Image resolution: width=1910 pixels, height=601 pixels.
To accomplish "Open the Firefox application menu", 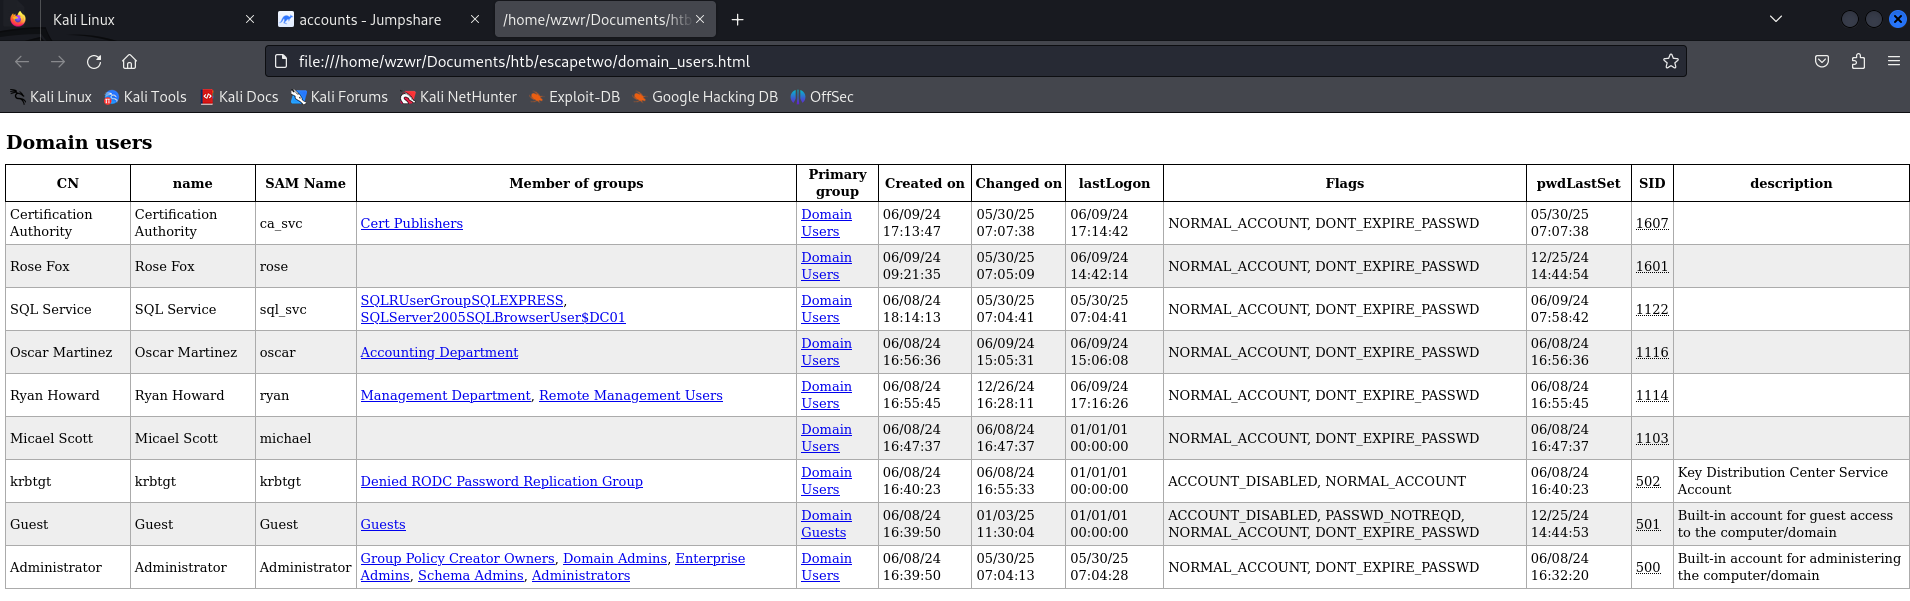I will tap(1893, 62).
